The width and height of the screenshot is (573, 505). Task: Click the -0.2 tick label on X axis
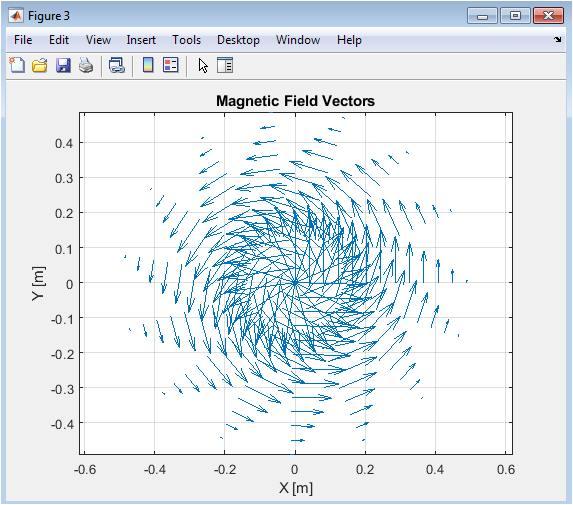coord(225,469)
